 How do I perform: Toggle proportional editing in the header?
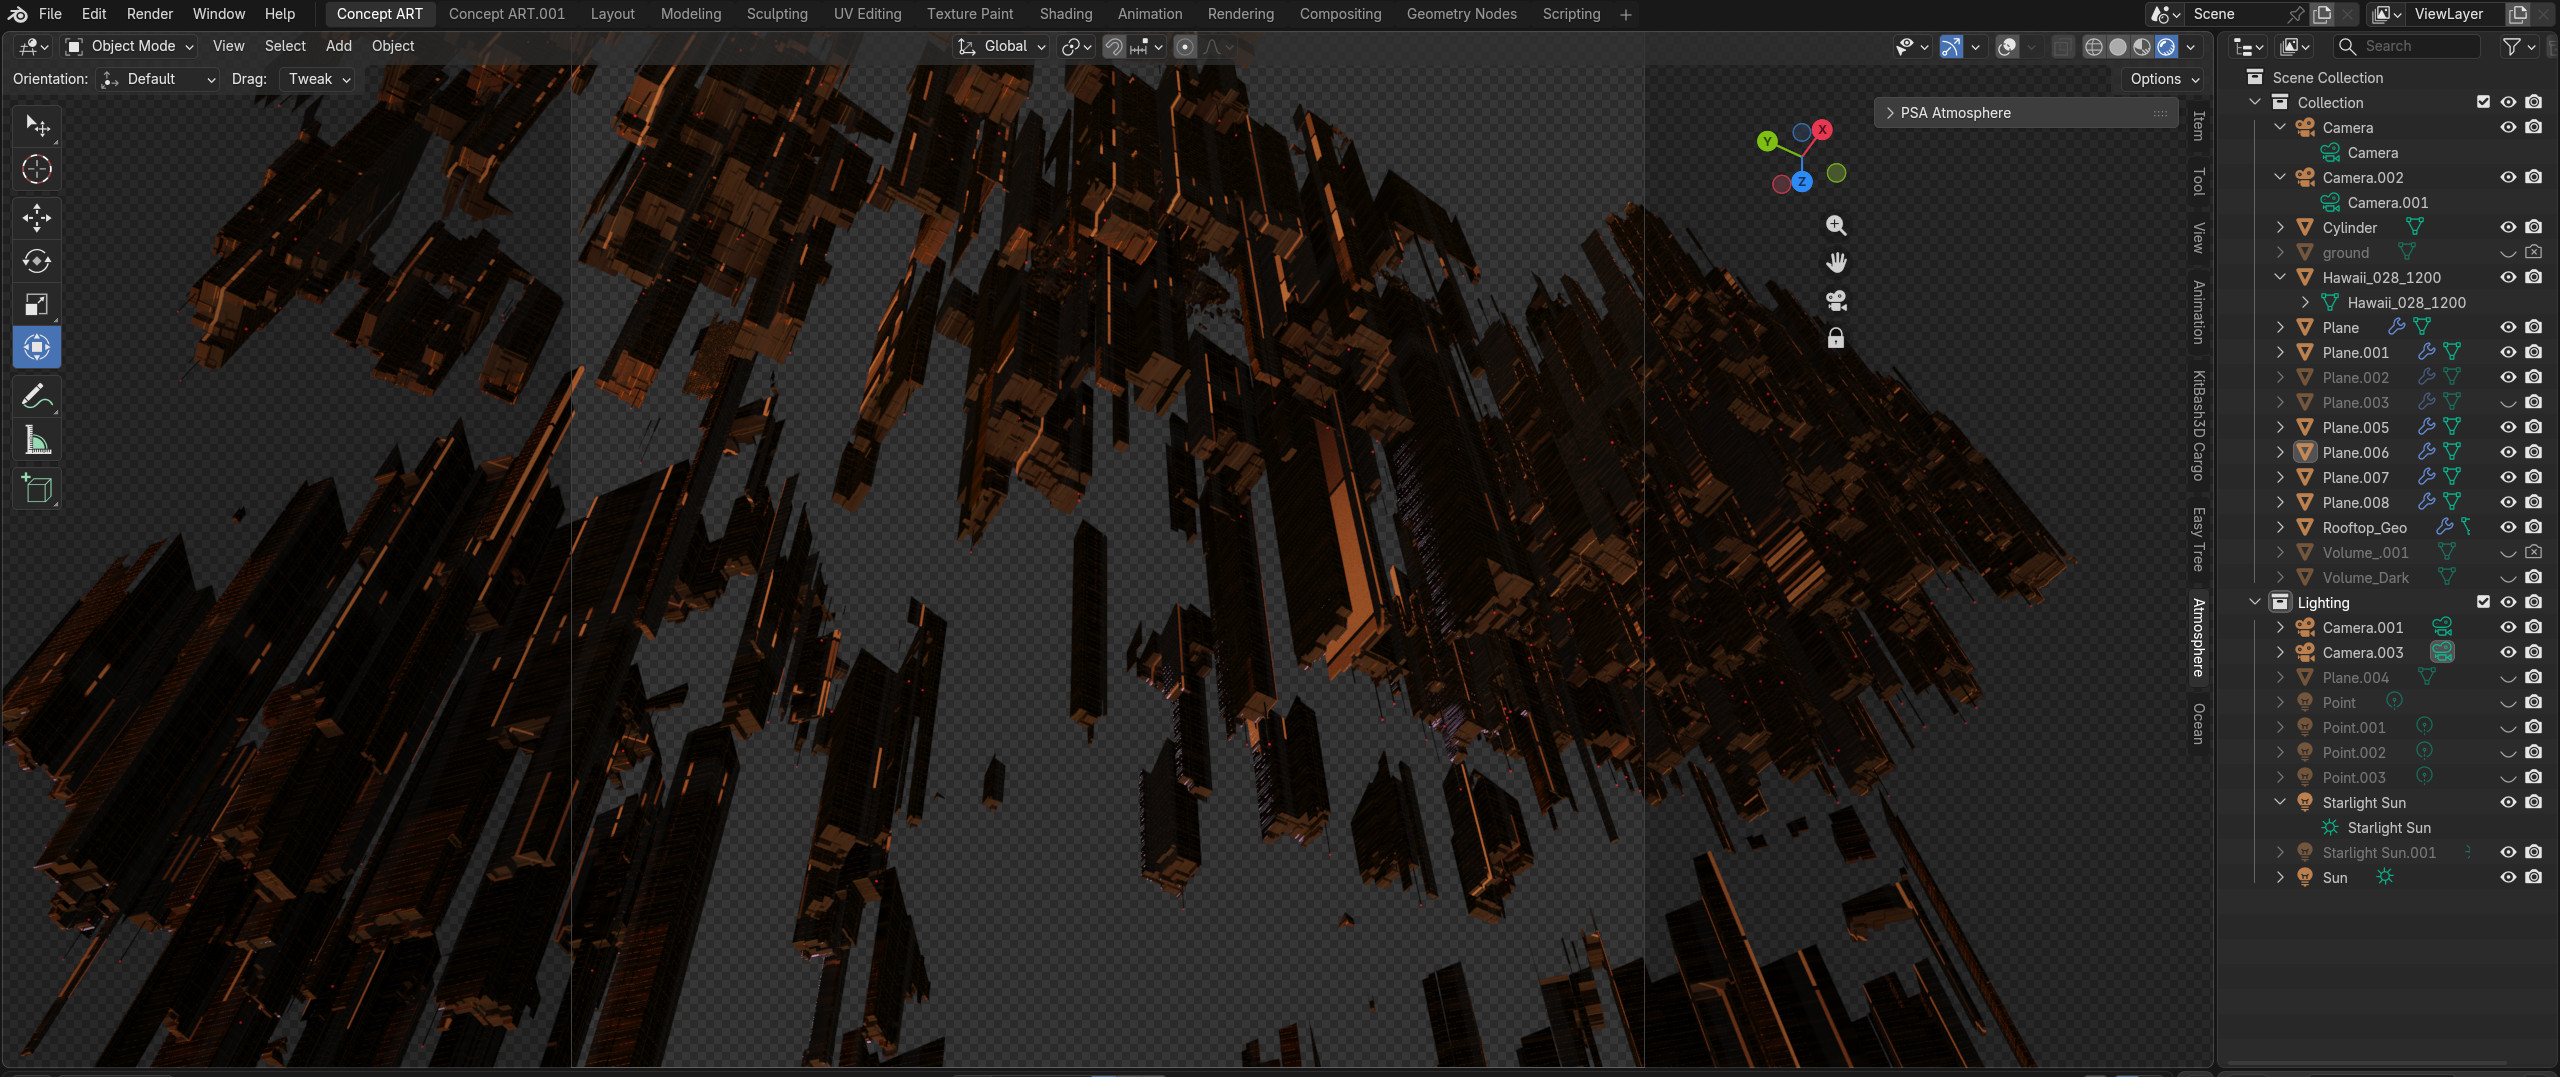pyautogui.click(x=1184, y=46)
